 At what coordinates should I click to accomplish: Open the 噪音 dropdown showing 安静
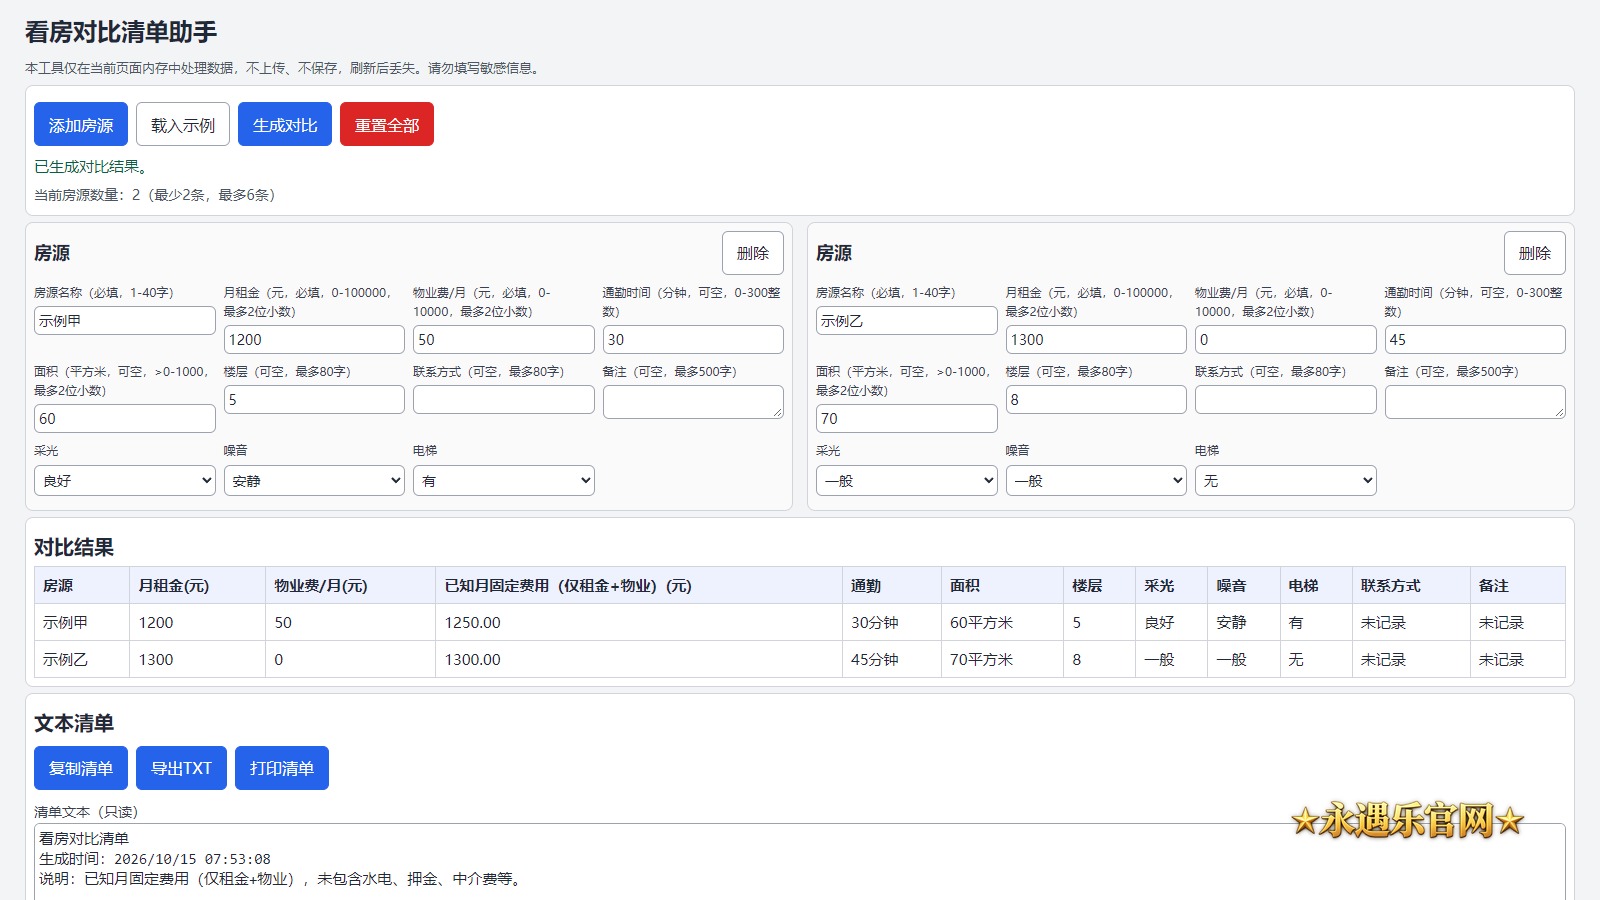314,481
